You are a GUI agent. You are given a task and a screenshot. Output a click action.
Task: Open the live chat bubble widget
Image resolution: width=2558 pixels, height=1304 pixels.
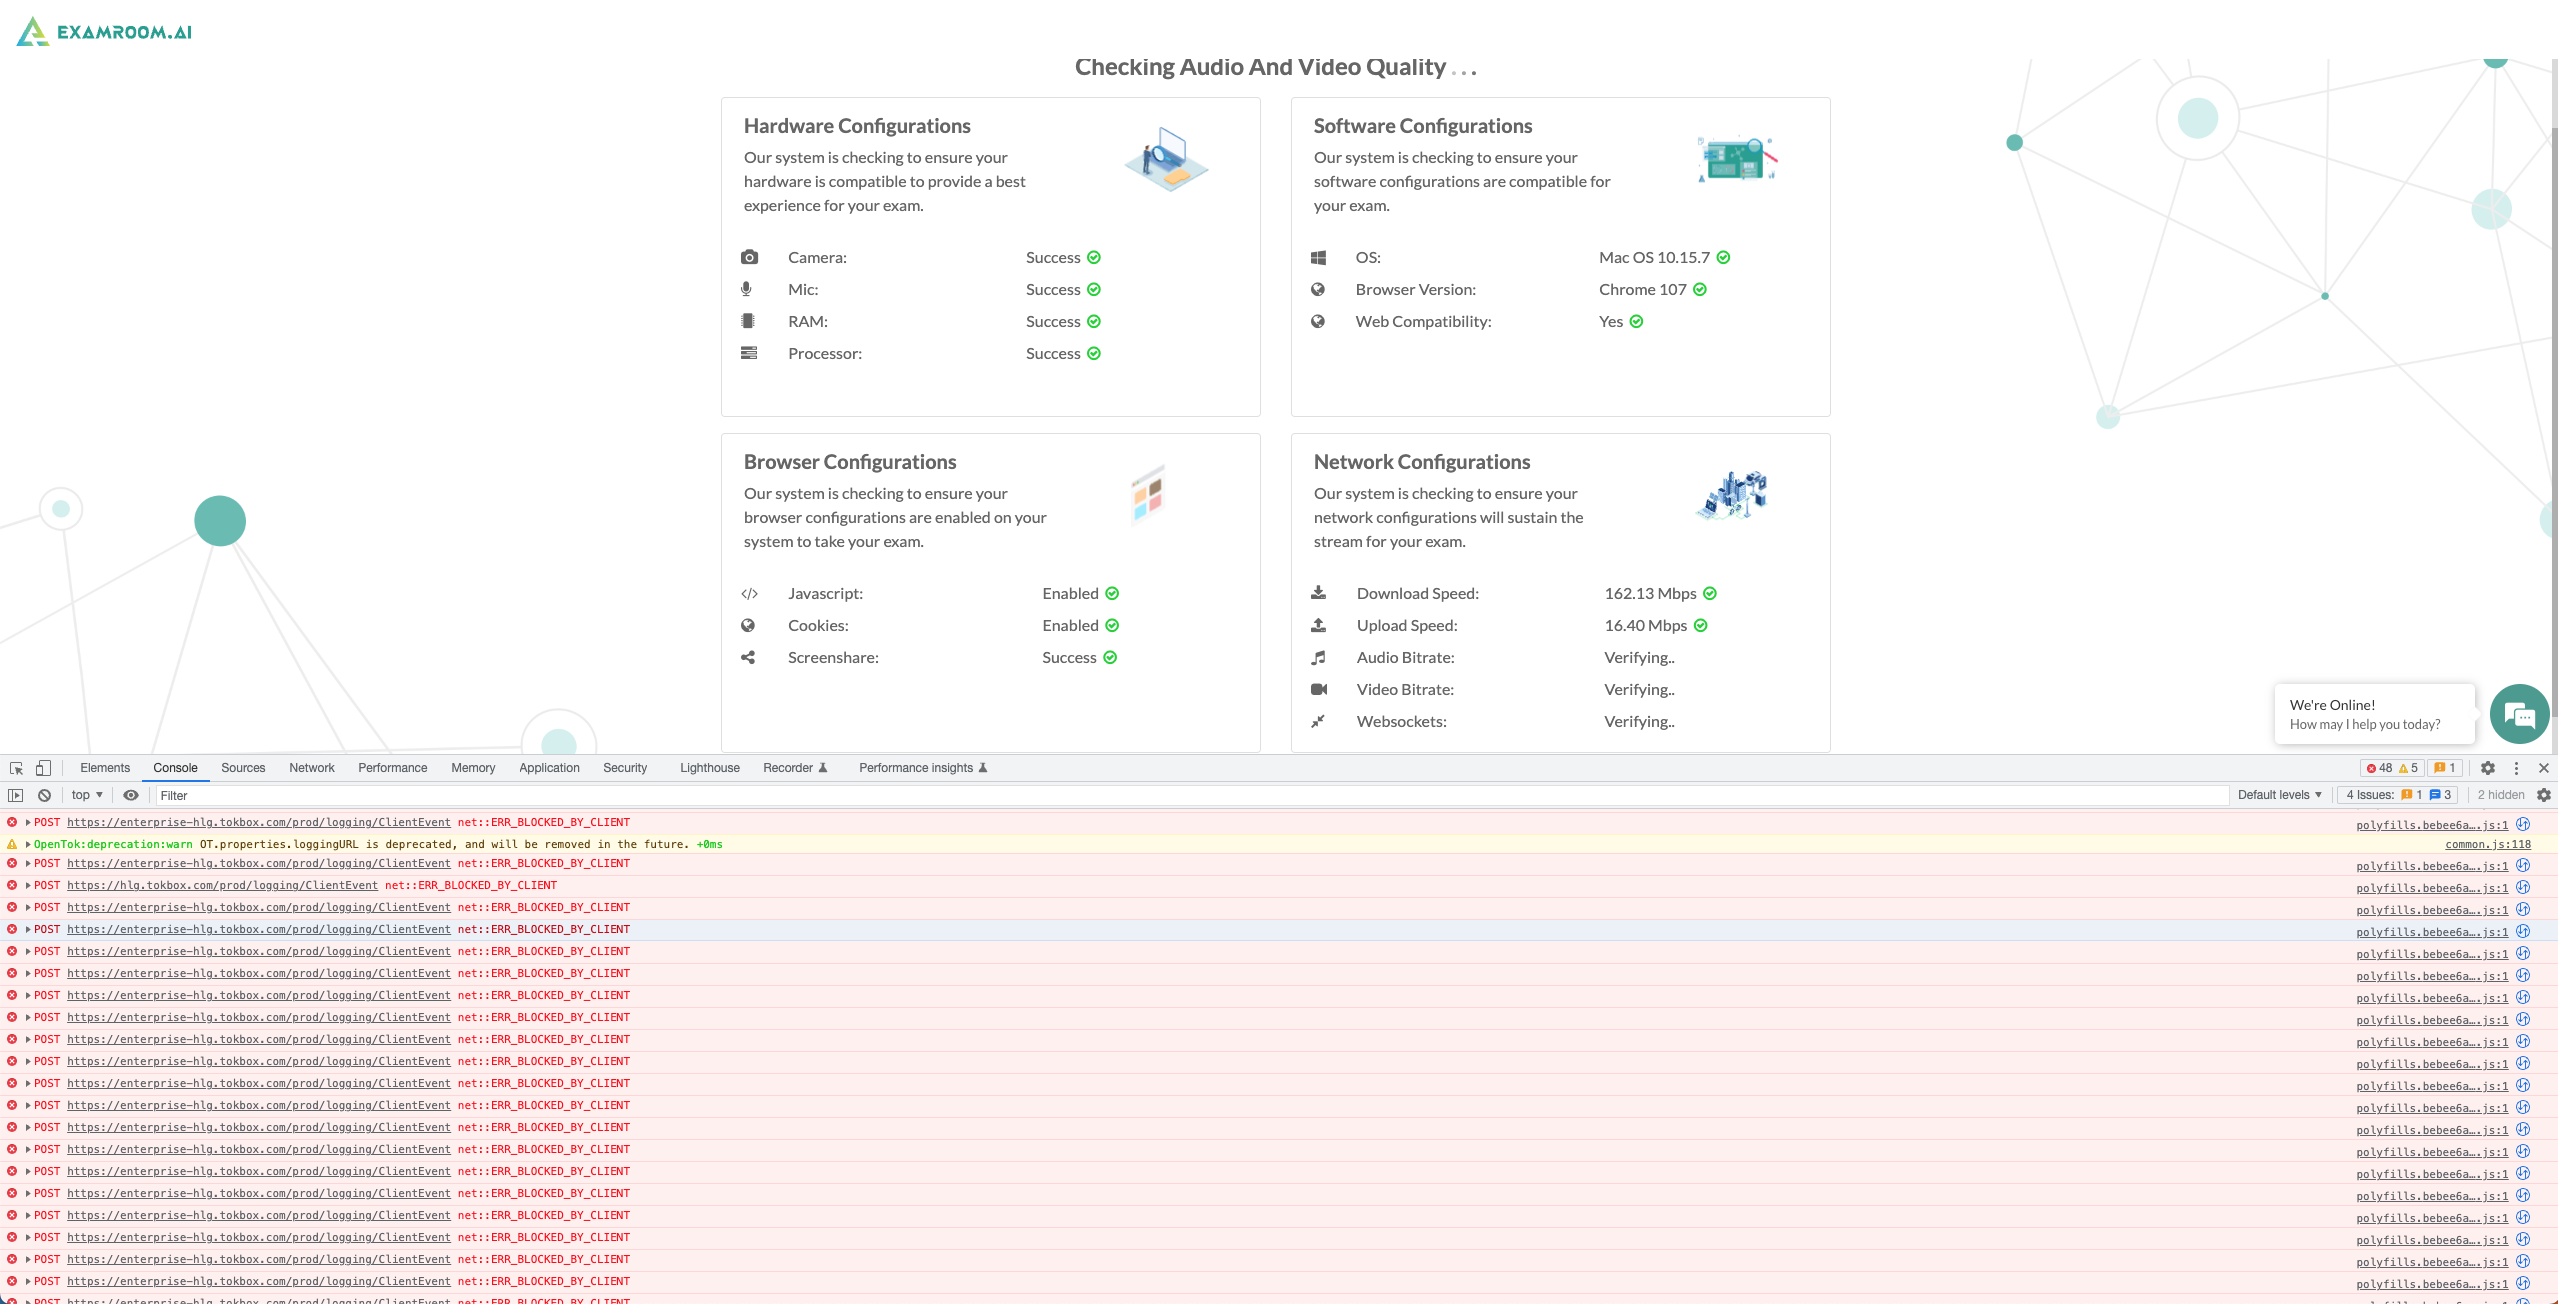point(2519,714)
